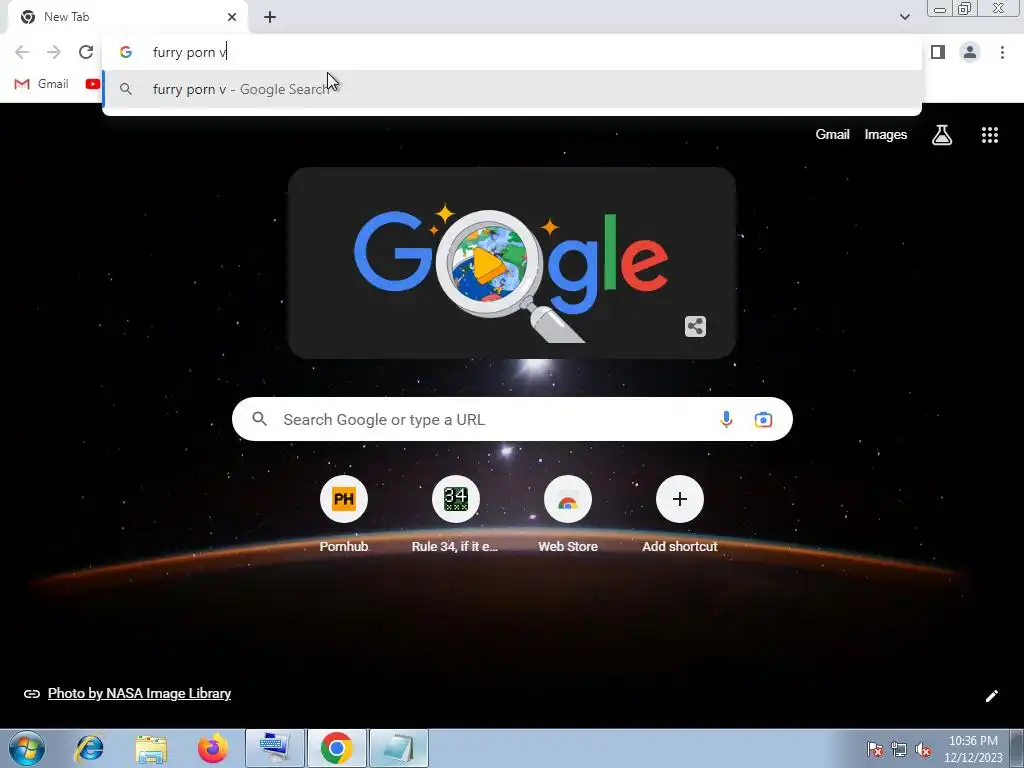Start voice search with microphone icon
Viewport: 1024px width, 768px height.
pyautogui.click(x=726, y=419)
